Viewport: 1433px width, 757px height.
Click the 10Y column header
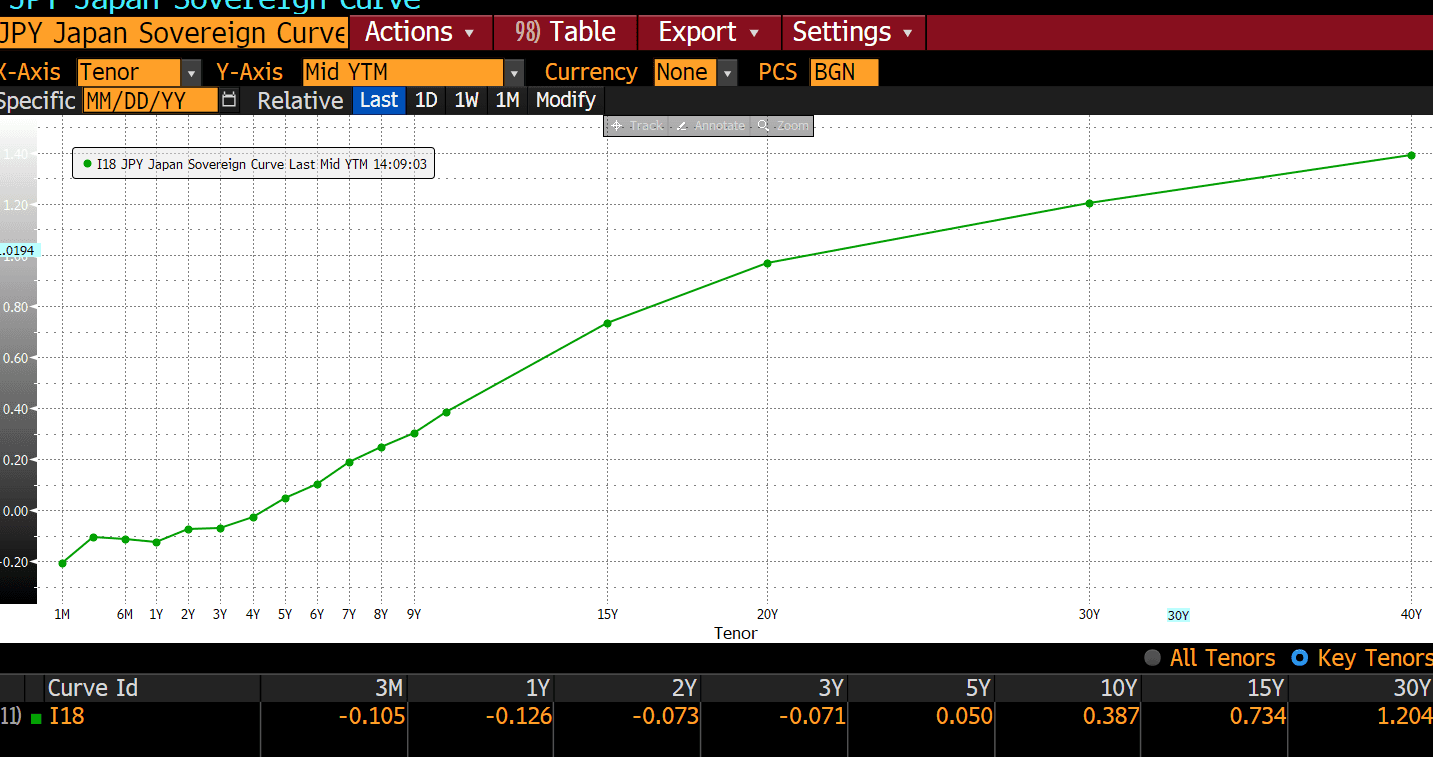[1068, 688]
